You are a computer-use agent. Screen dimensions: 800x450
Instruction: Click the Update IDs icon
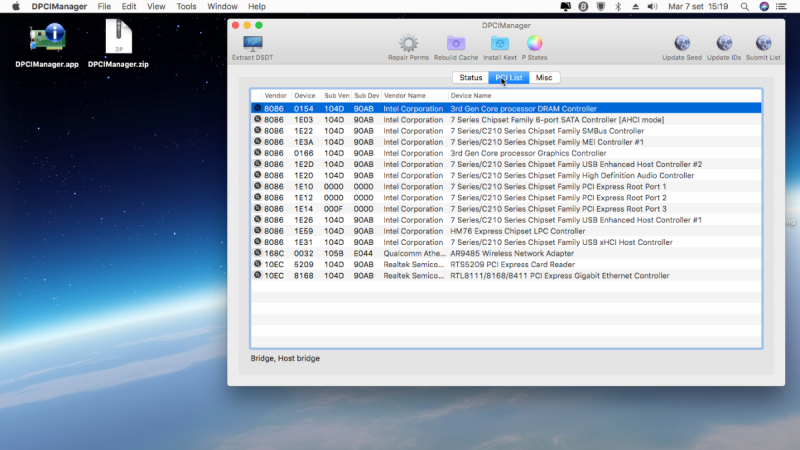click(x=723, y=44)
